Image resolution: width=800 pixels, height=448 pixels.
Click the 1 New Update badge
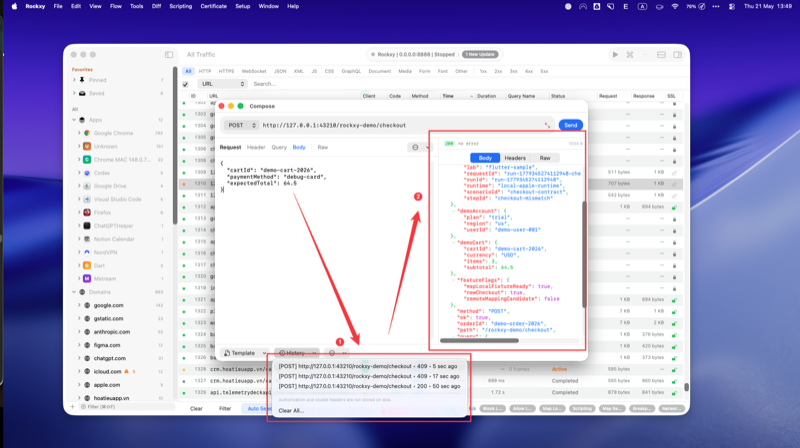480,55
